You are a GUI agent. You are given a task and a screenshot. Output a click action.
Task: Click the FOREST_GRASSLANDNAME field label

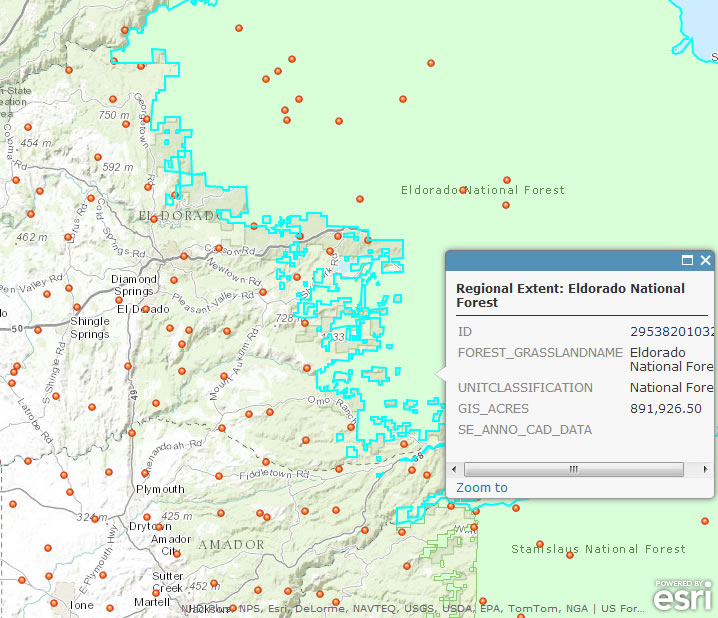tap(540, 352)
